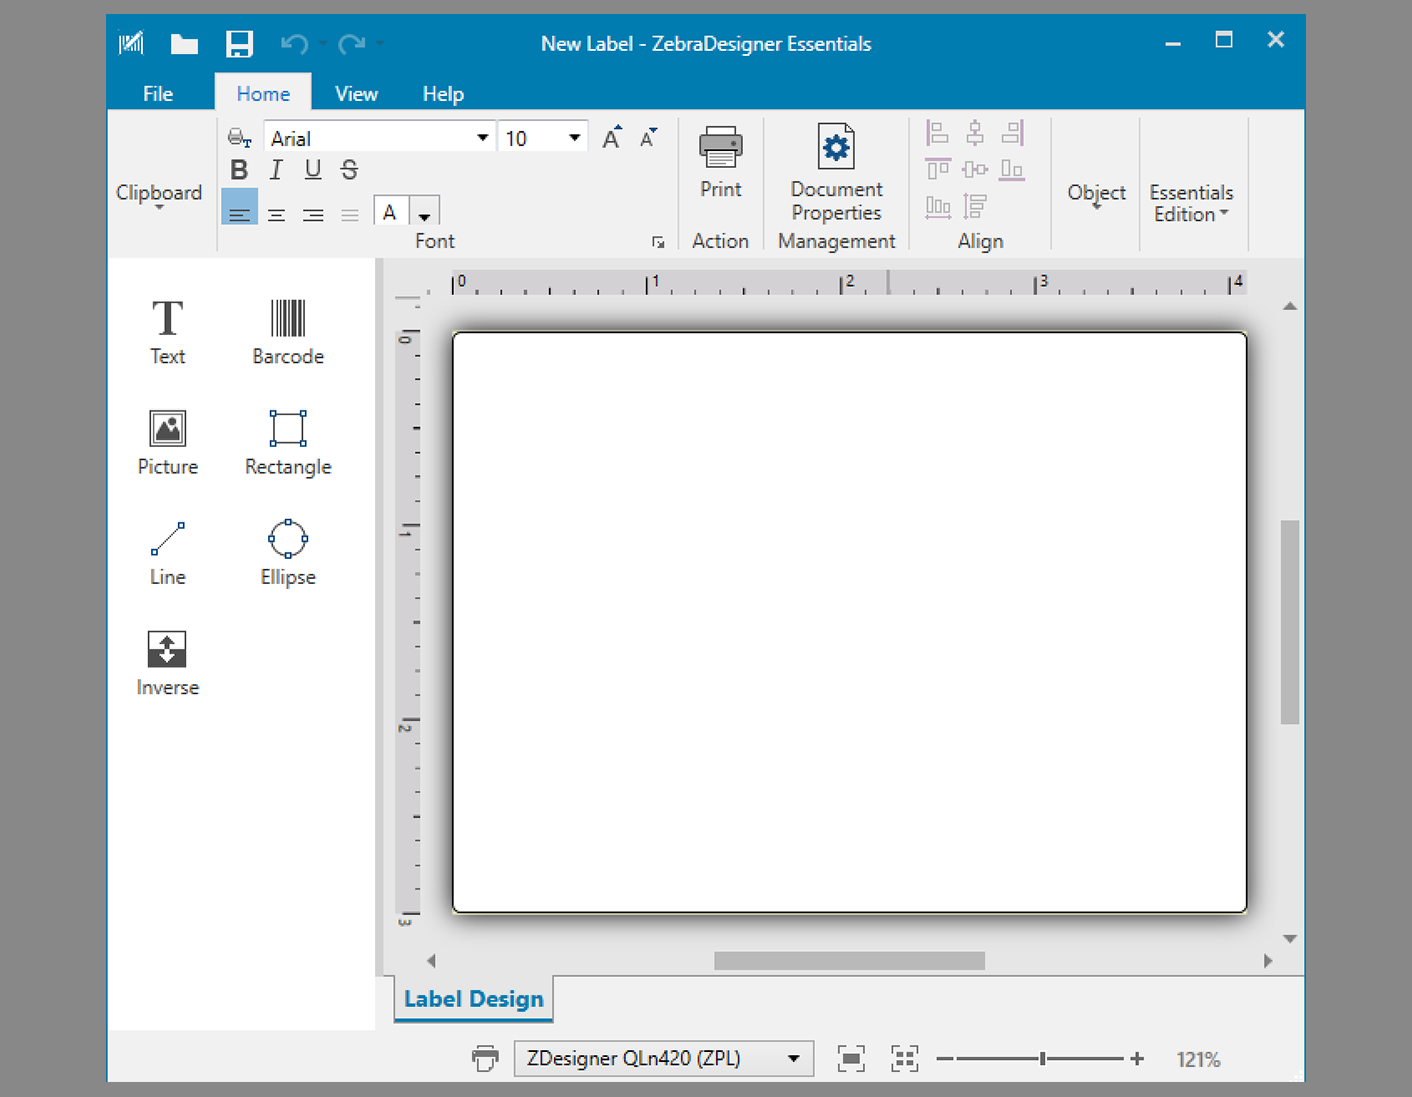Choose the Picture object tool
The image size is (1412, 1097).
point(167,442)
